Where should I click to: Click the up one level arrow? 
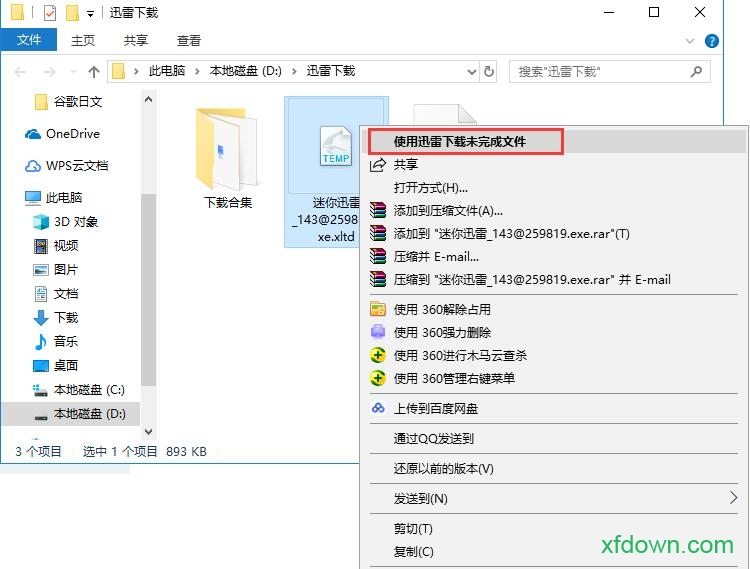94,72
